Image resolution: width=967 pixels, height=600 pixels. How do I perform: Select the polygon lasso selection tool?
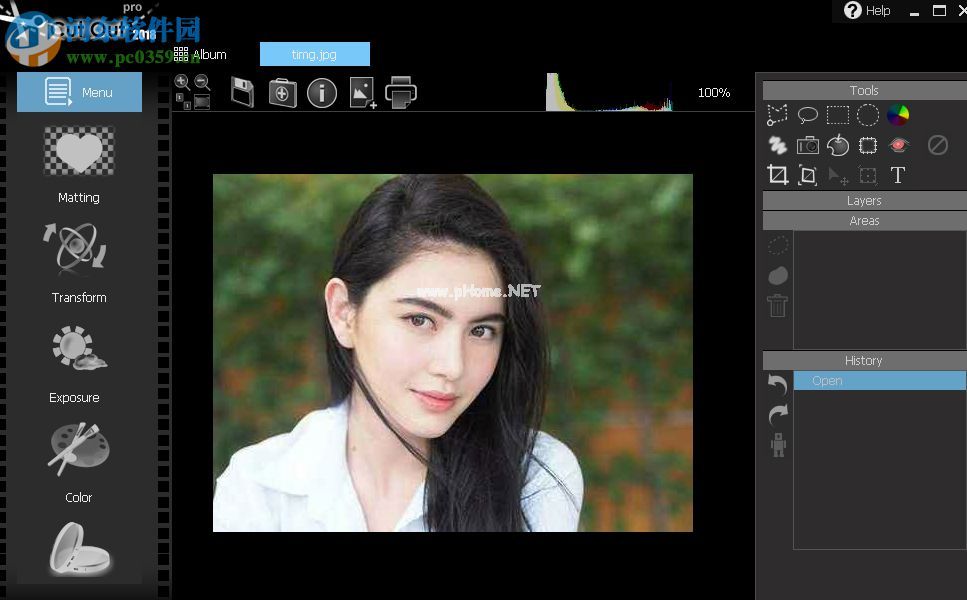(x=777, y=115)
